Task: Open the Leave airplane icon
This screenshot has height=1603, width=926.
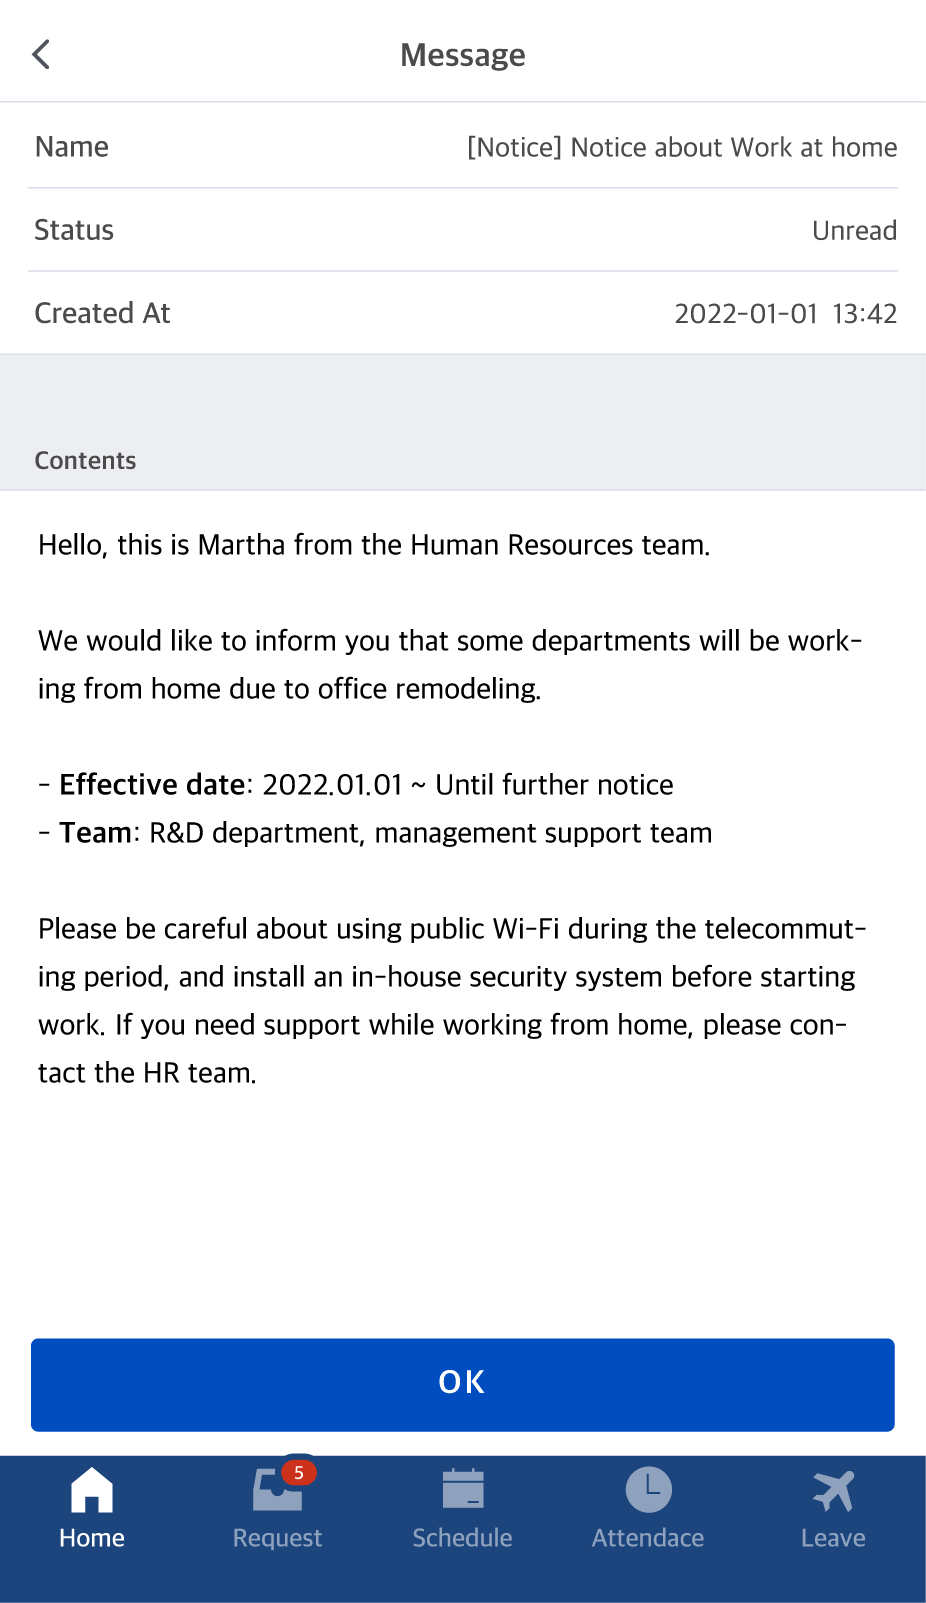Action: click(x=833, y=1490)
